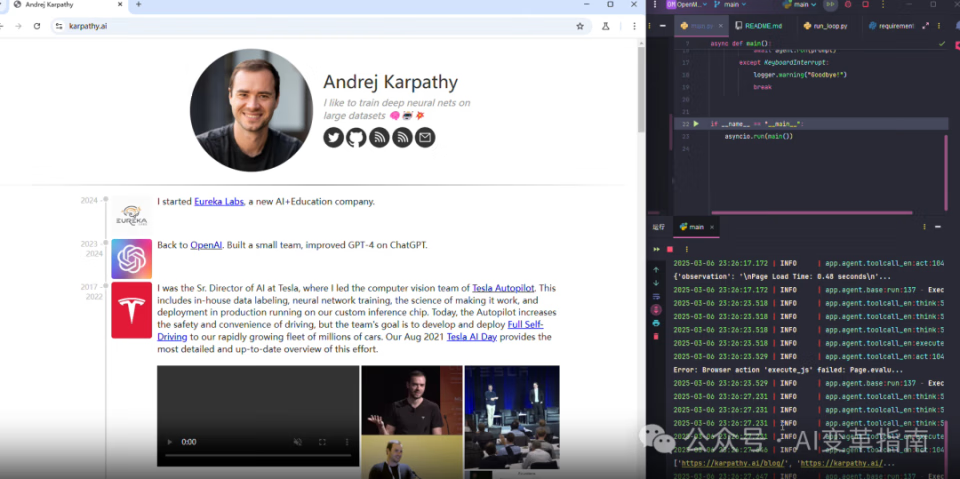View site information icon in address bar

[x=59, y=26]
